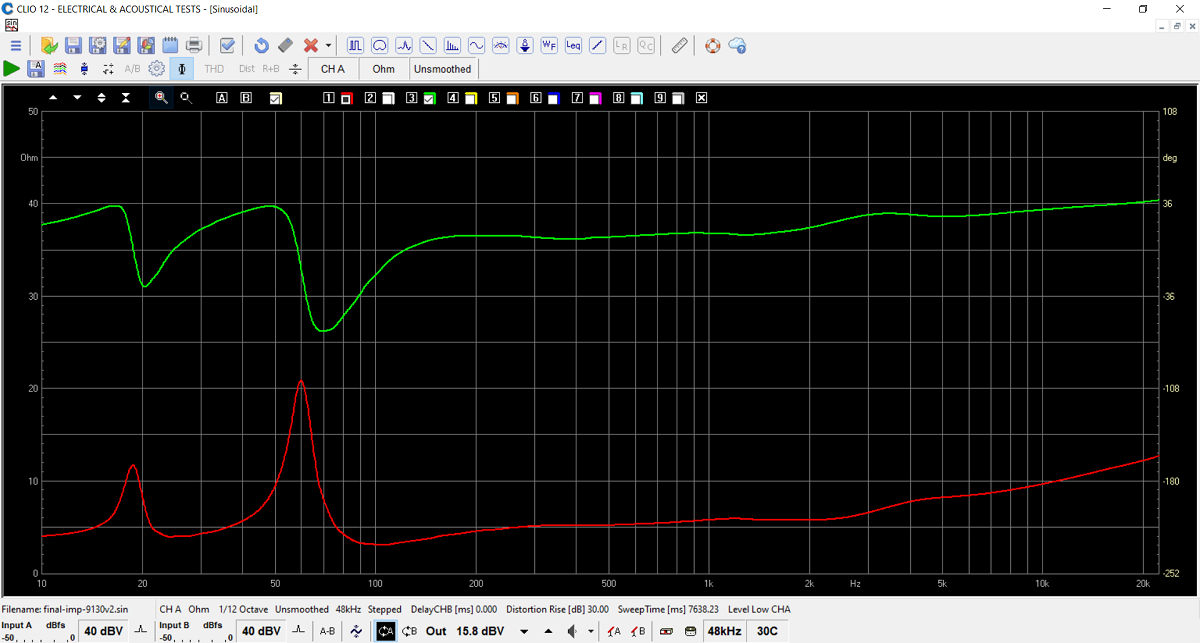1200x643 pixels.
Task: Click the blue circular undo arrow icon
Action: (x=261, y=45)
